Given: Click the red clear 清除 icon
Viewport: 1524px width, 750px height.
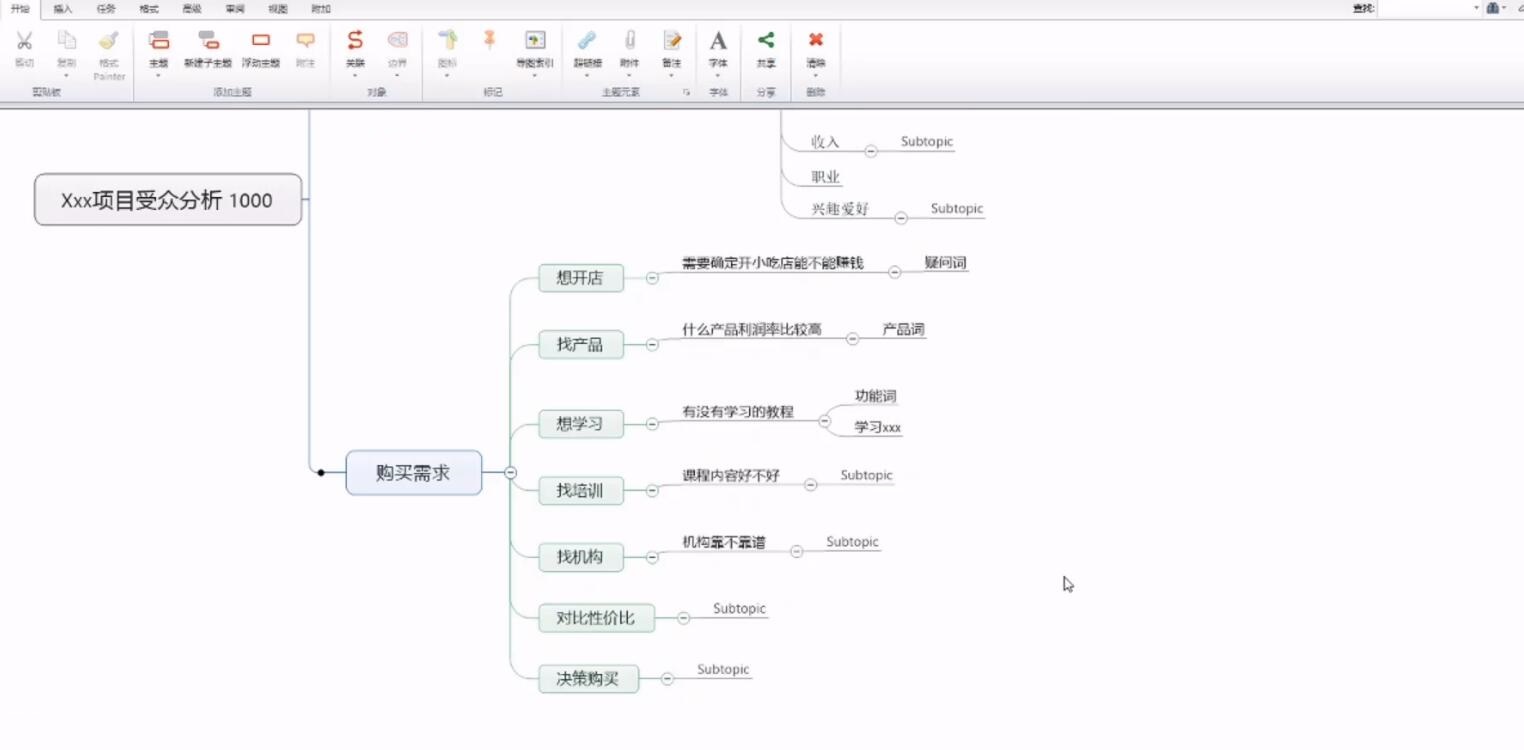Looking at the screenshot, I should click(x=816, y=40).
